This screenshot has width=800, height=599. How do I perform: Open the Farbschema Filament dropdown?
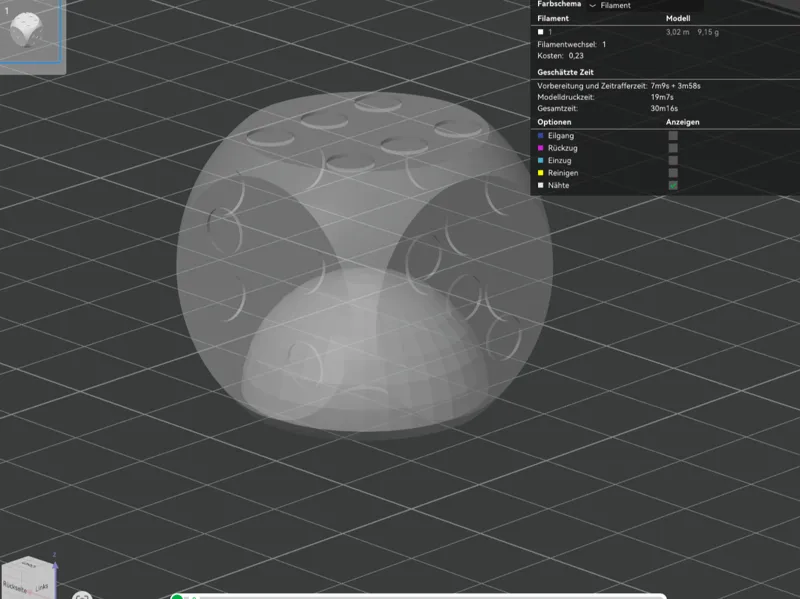tap(646, 5)
